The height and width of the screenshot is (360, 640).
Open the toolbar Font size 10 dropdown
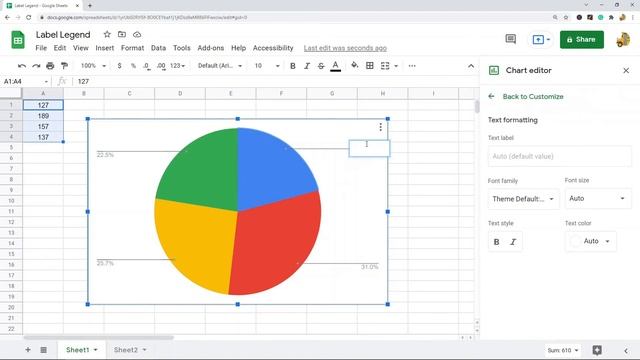pos(267,66)
